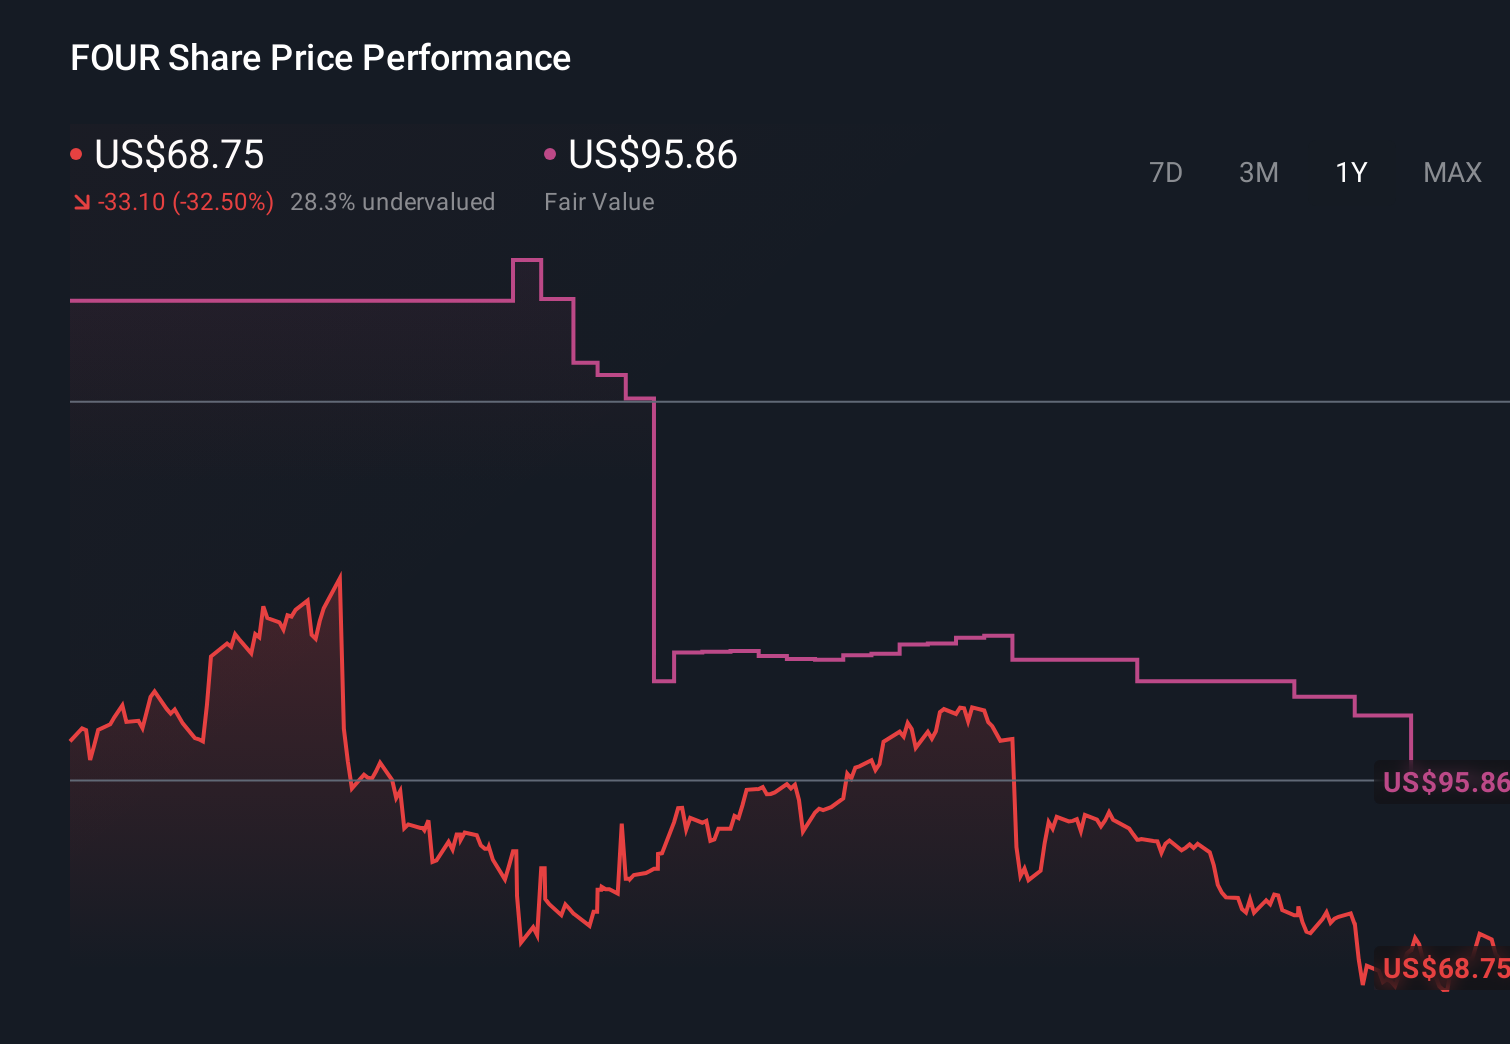This screenshot has height=1044, width=1510.
Task: Select the 7D time range
Action: point(1166,172)
